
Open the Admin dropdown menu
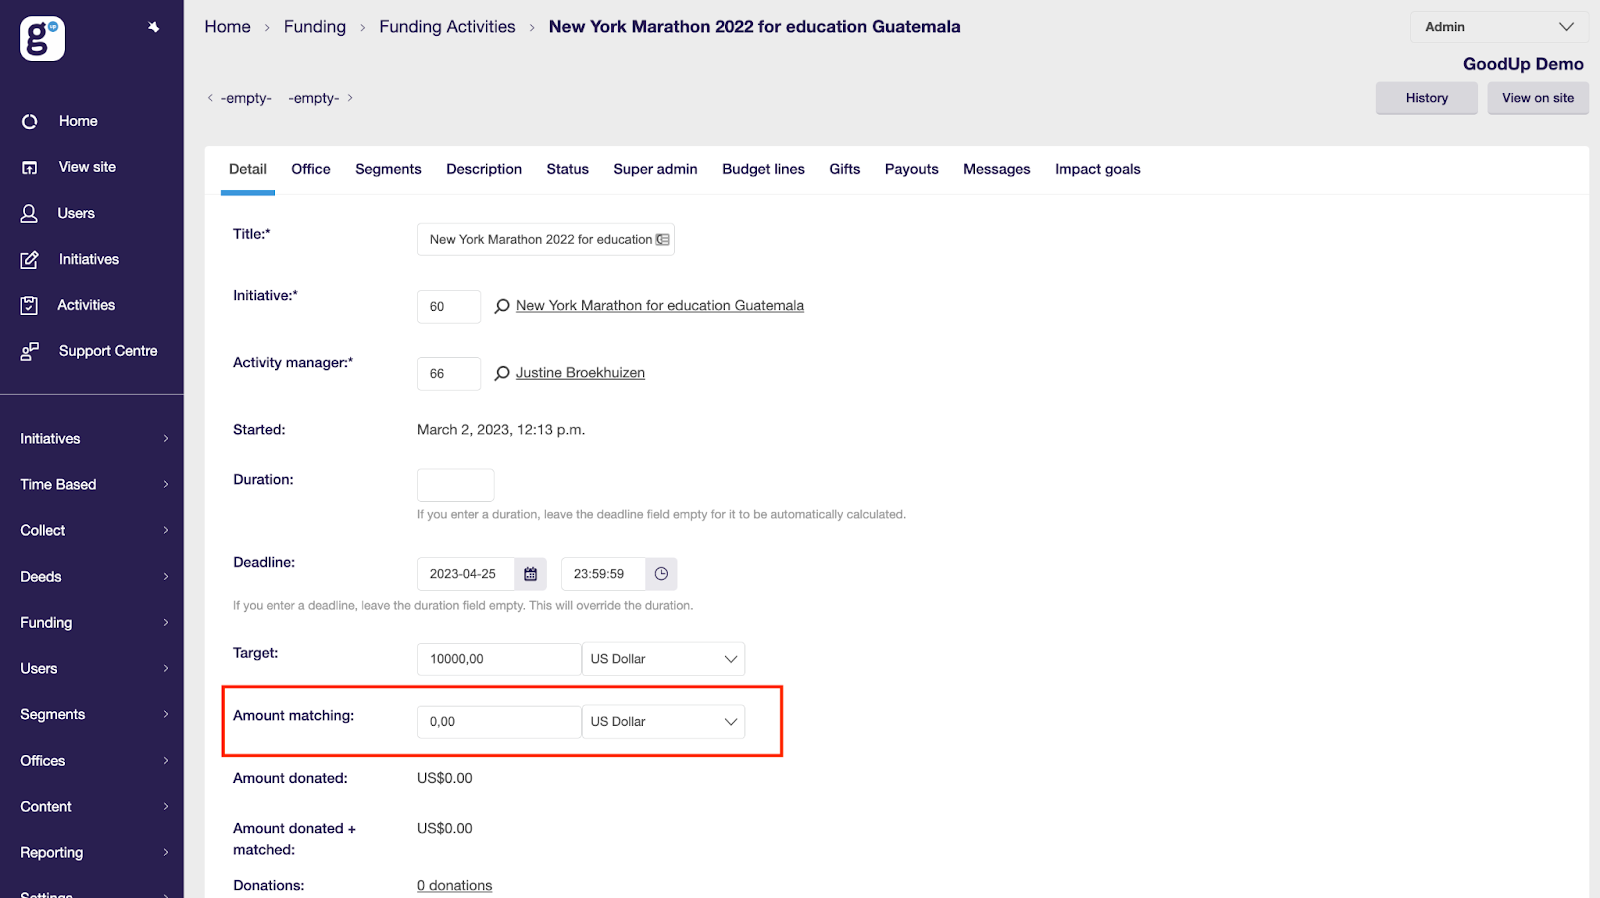tap(1499, 27)
